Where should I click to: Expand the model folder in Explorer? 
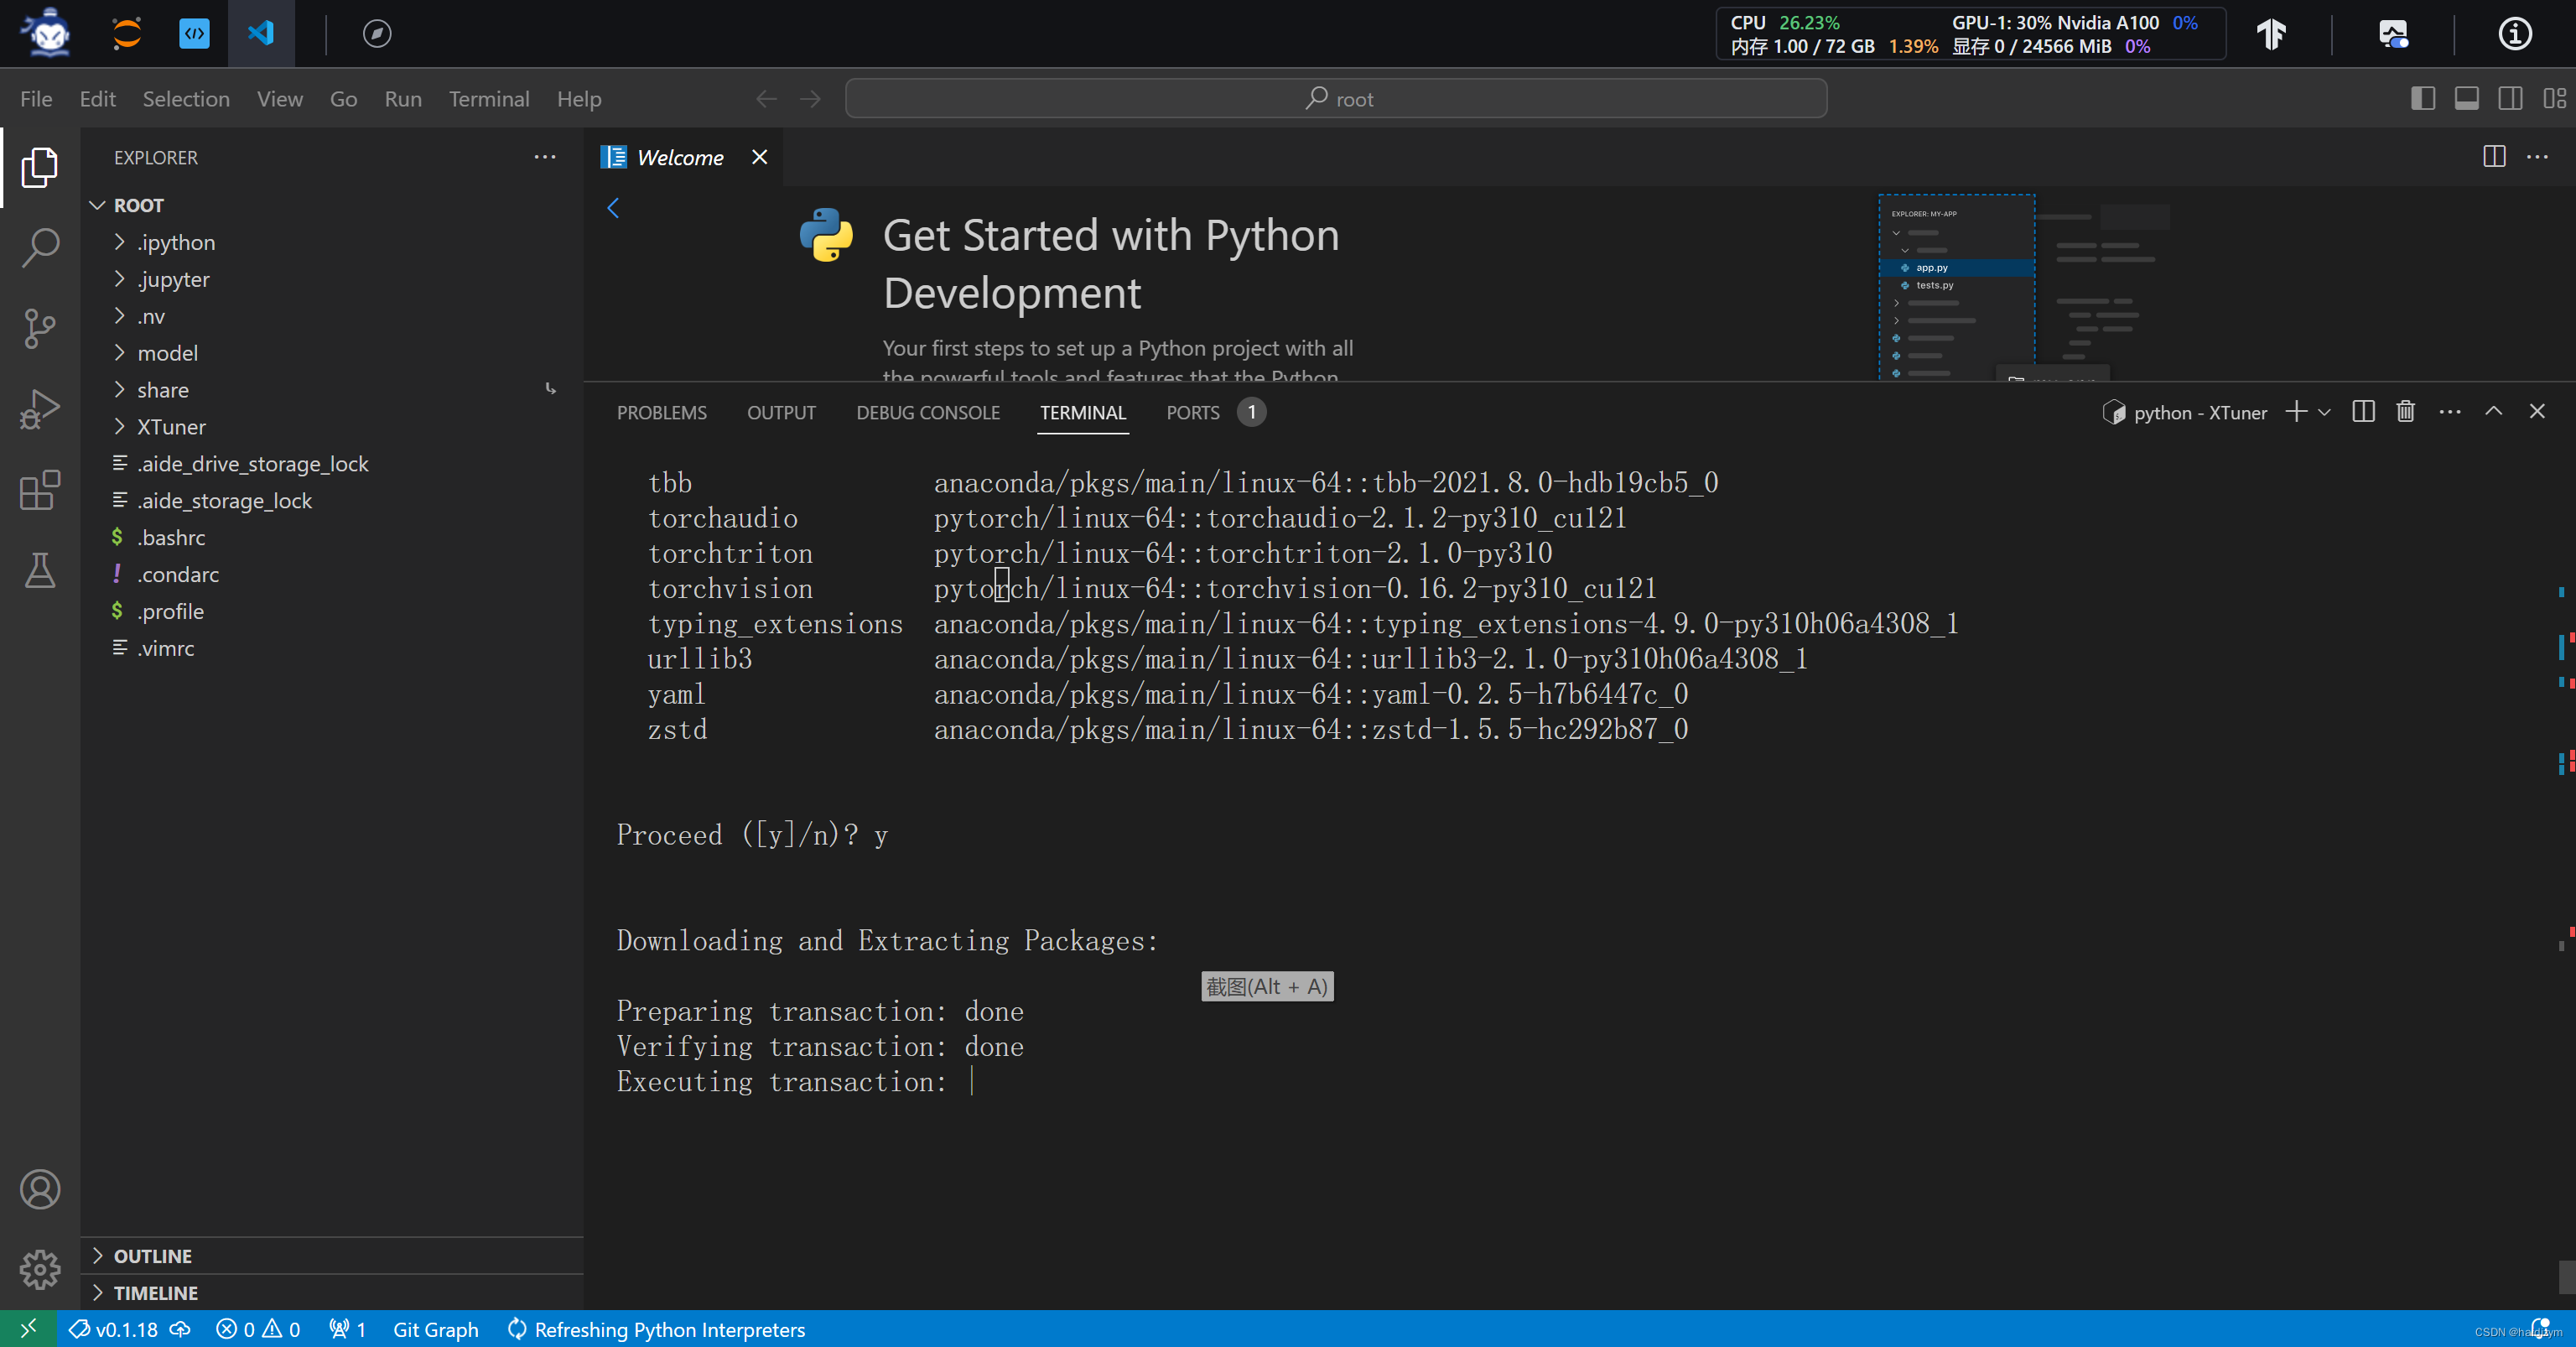pos(165,351)
